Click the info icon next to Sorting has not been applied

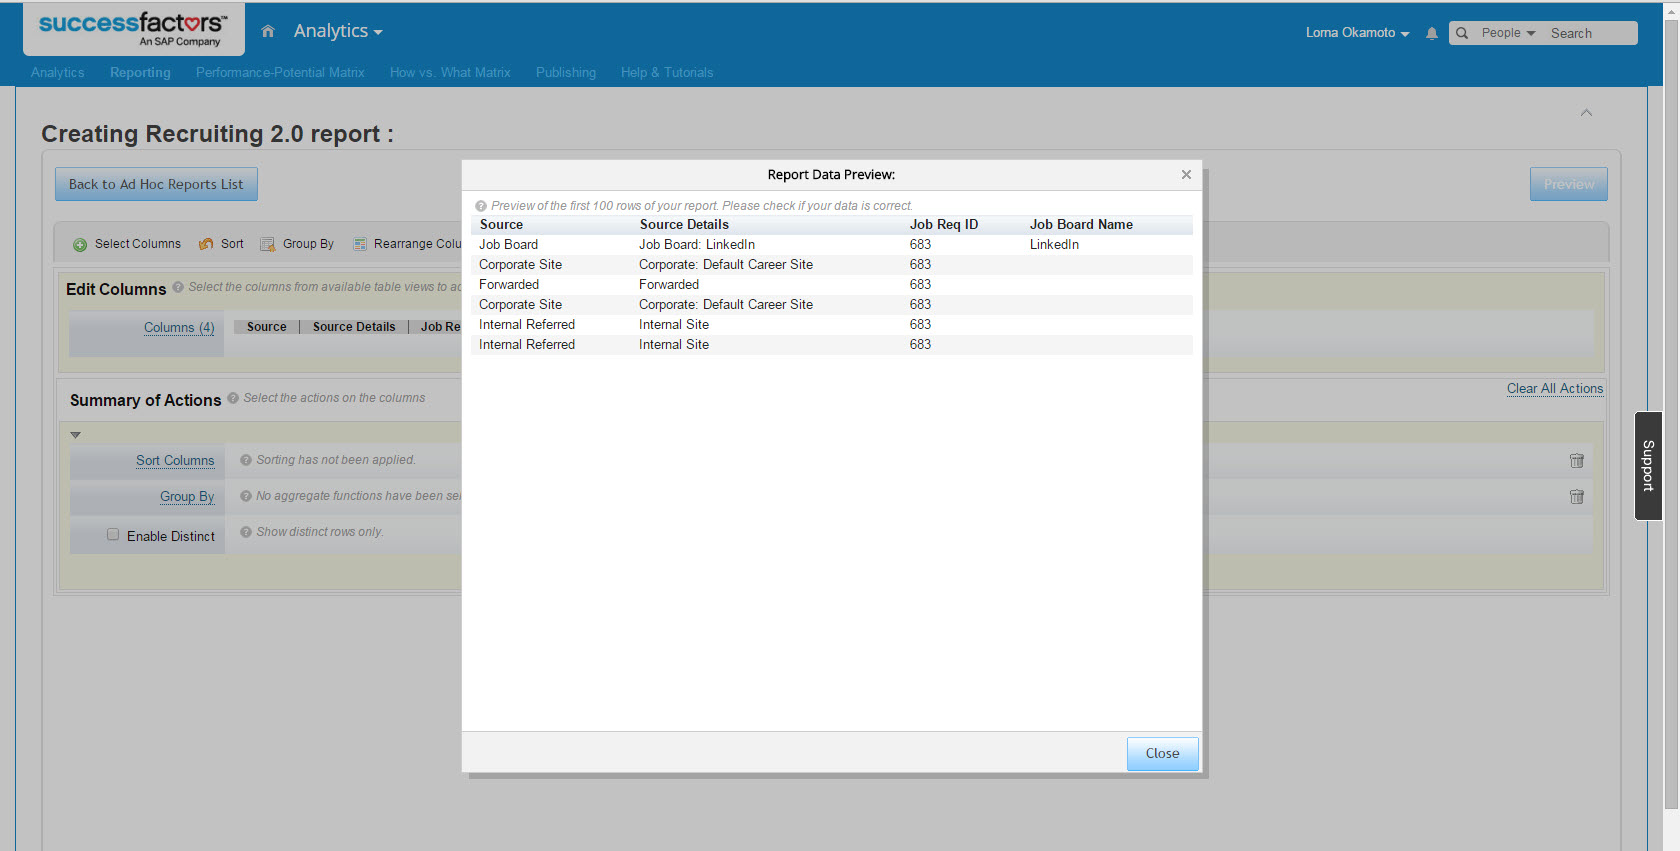246,460
